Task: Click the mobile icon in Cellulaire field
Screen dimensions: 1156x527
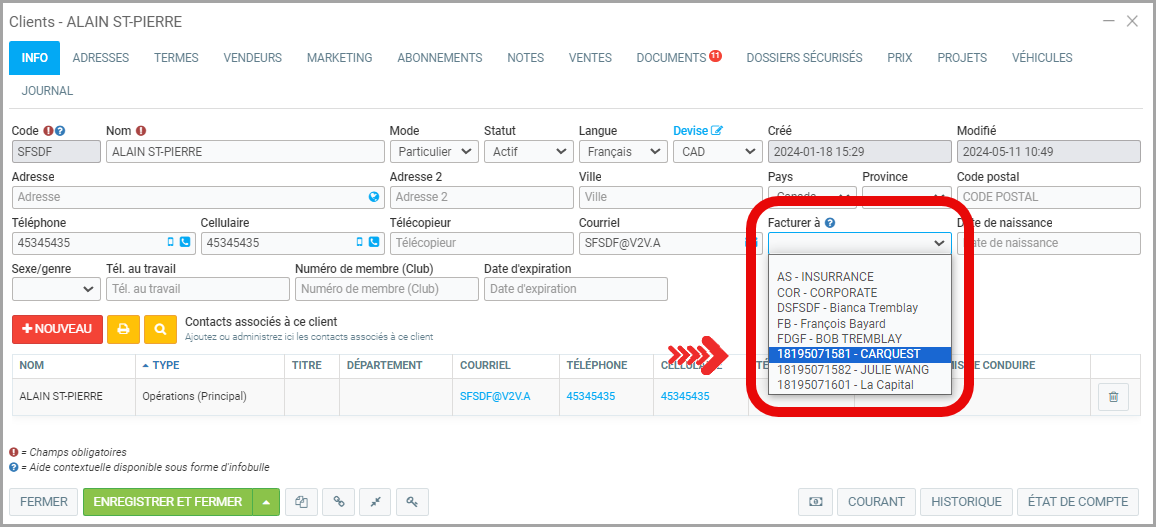Action: 360,243
